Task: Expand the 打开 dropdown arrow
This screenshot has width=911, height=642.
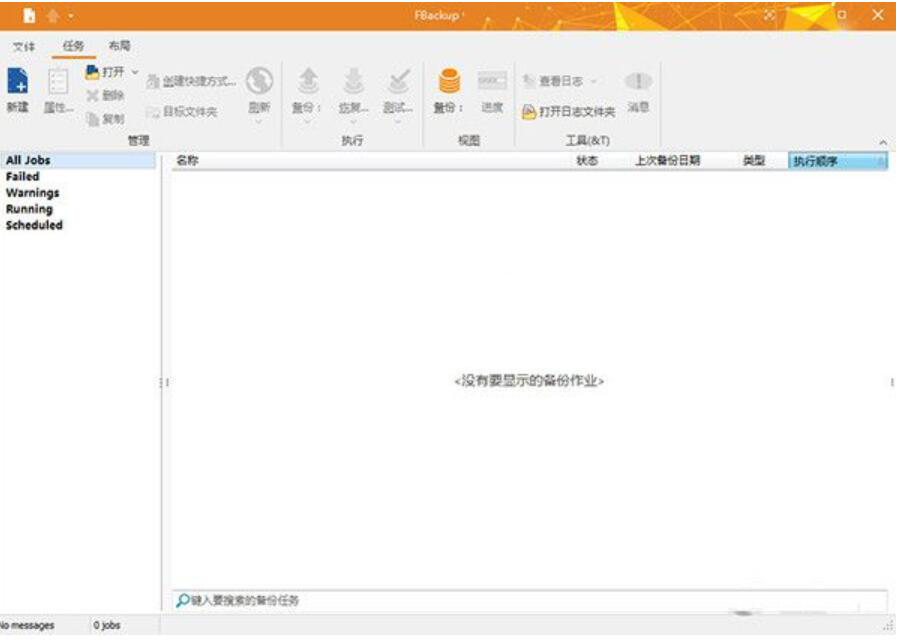Action: [x=135, y=72]
